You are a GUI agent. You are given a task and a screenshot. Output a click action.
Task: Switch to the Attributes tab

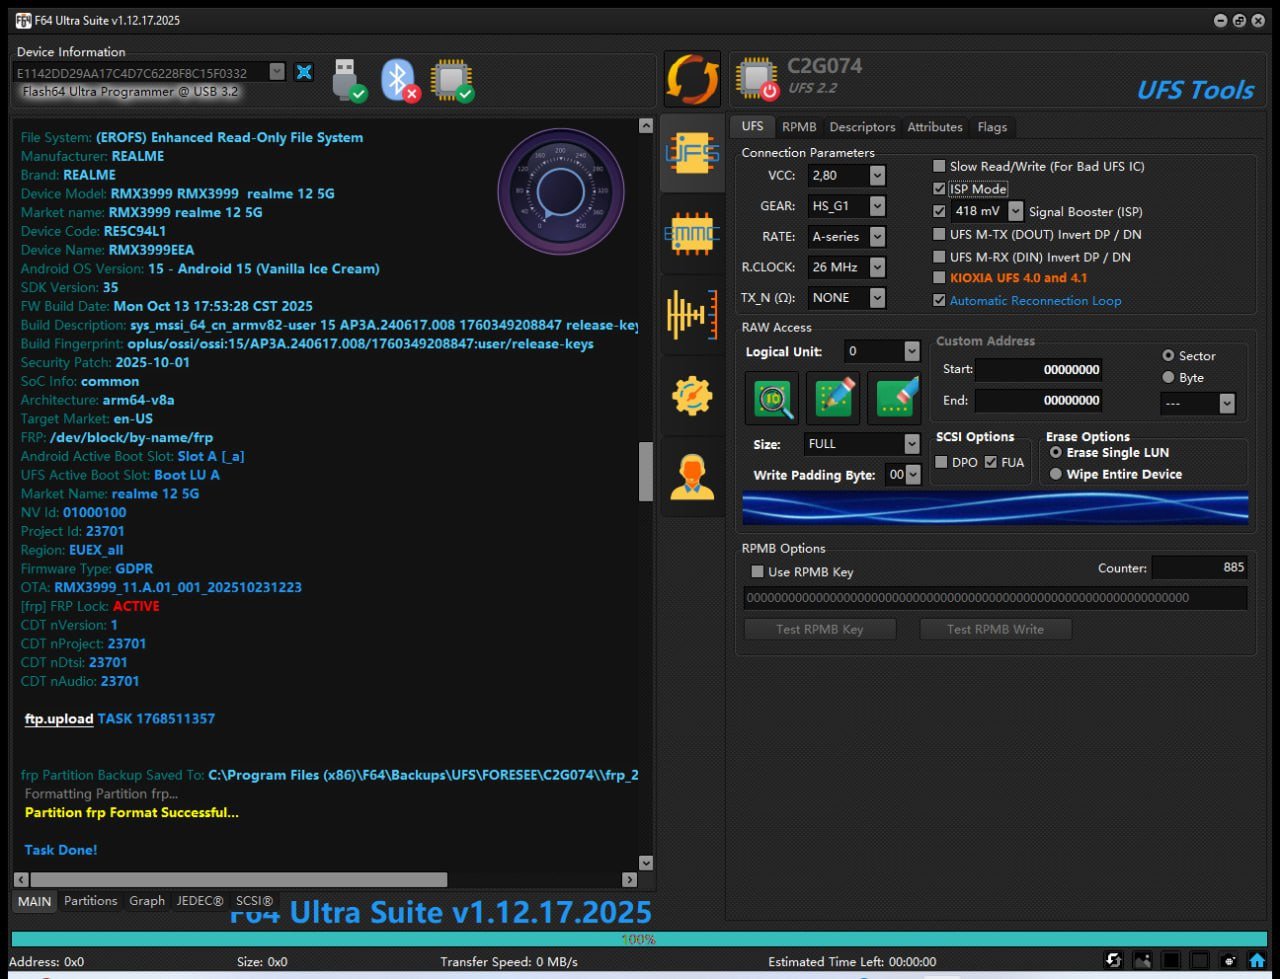coord(934,127)
